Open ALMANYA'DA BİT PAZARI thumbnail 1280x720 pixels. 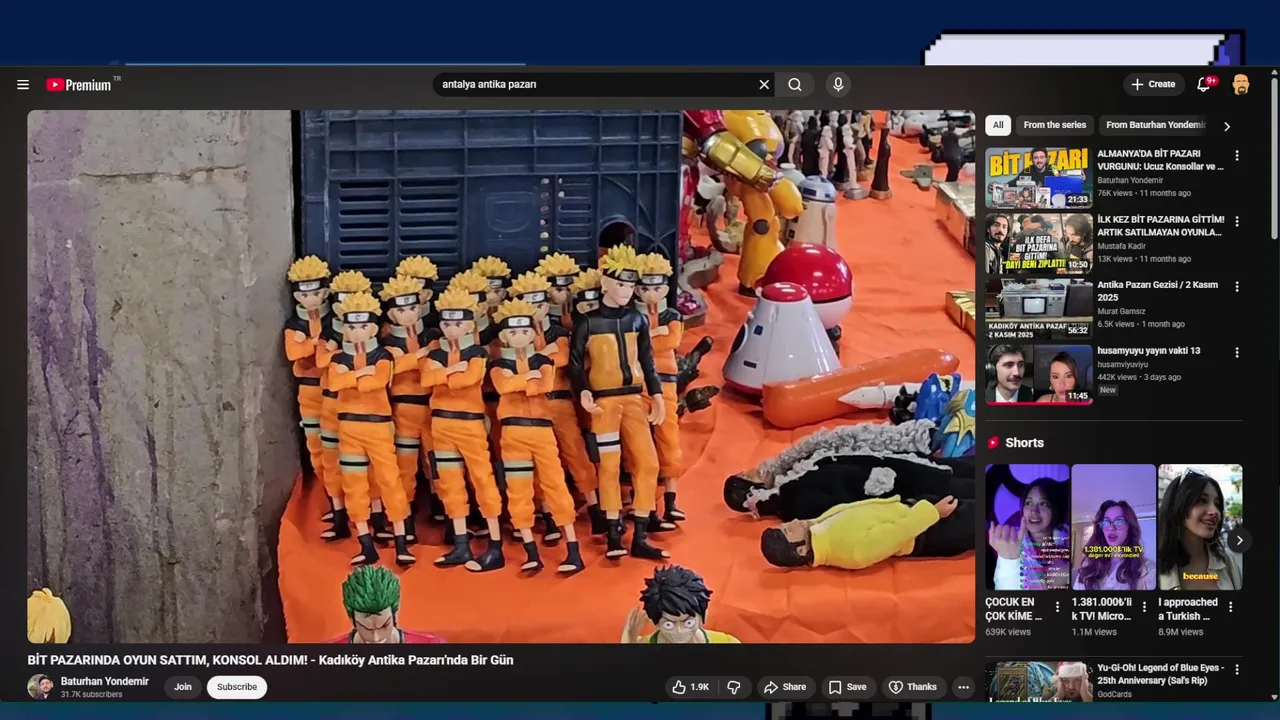[1039, 178]
